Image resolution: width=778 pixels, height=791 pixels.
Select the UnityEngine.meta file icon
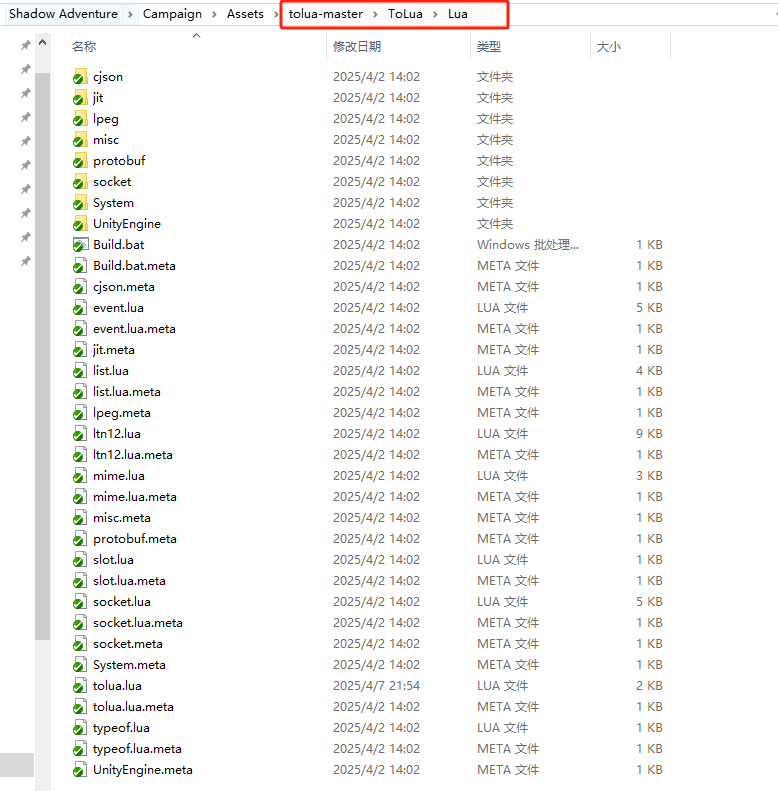pyautogui.click(x=80, y=770)
